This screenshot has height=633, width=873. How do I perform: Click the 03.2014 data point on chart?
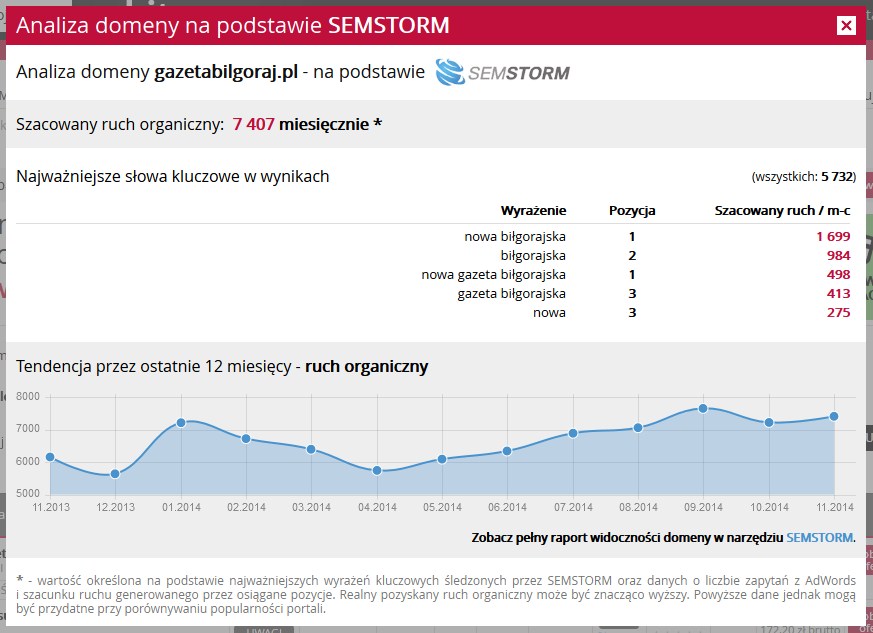coord(311,449)
